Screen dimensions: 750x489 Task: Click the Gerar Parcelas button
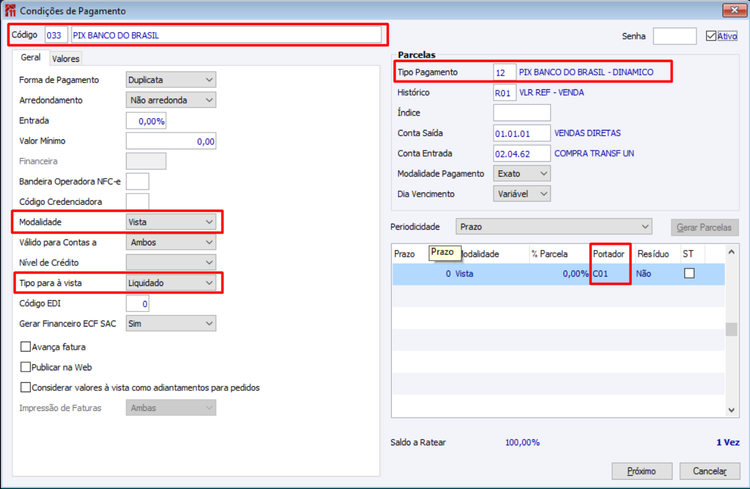704,227
